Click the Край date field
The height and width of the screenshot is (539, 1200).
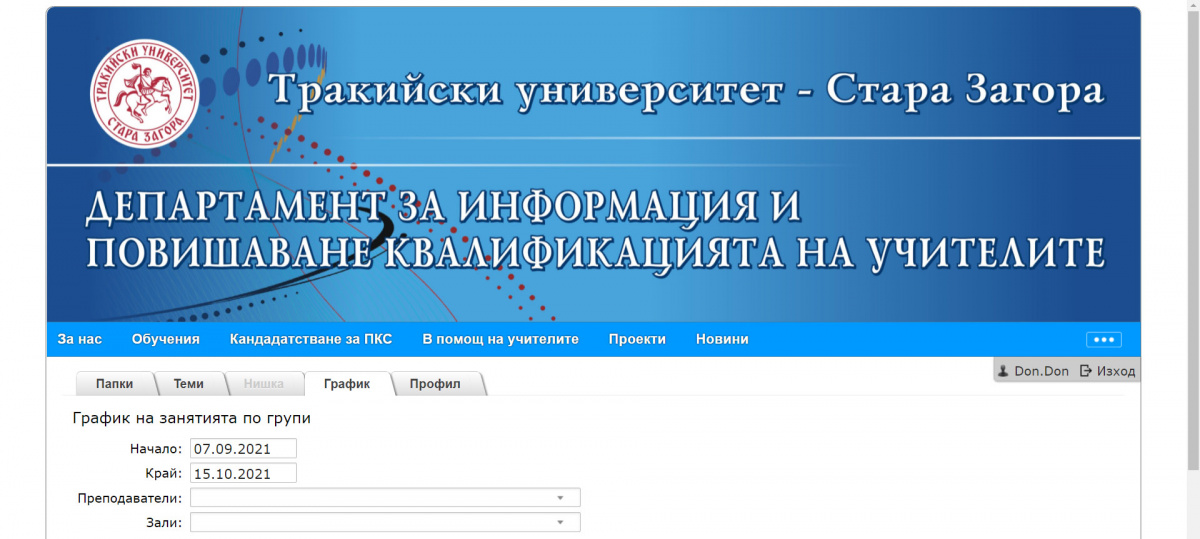[x=244, y=474]
